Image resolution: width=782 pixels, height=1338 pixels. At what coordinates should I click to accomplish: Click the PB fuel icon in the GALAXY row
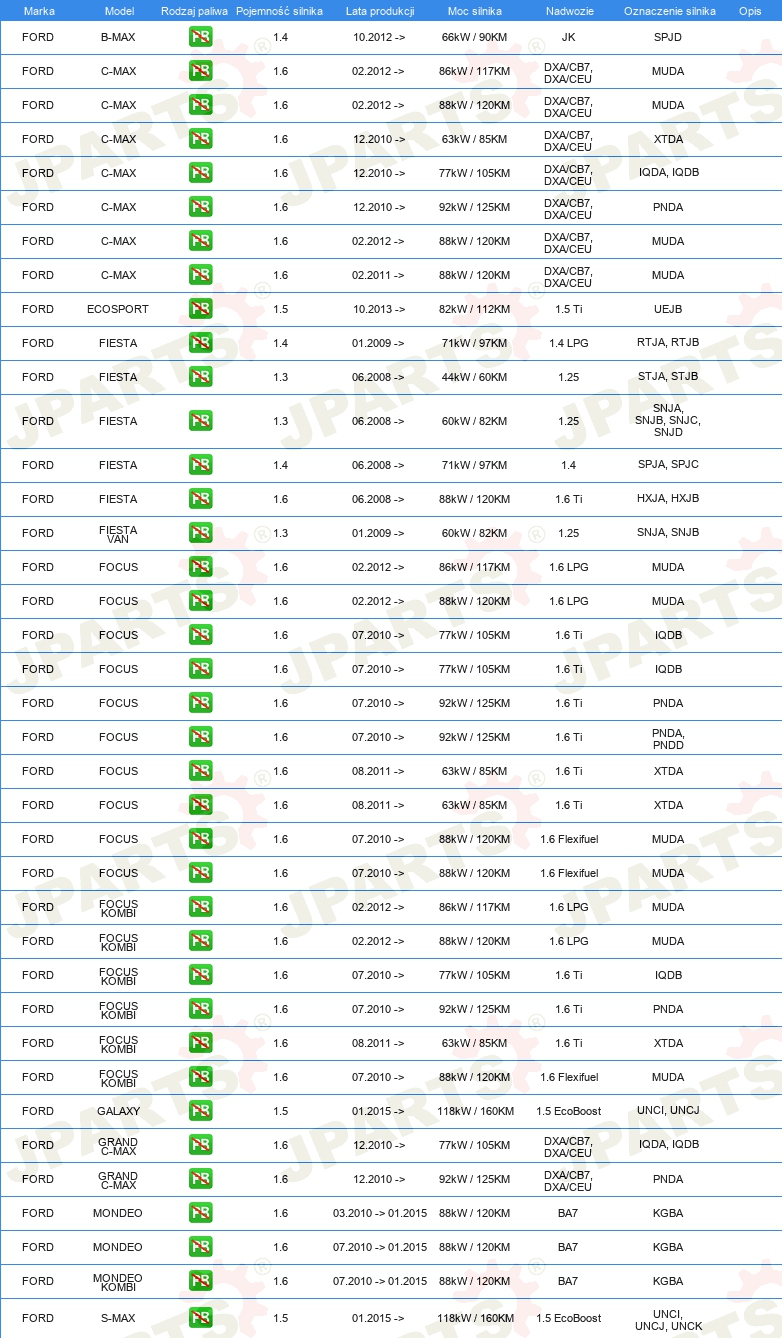(x=201, y=1111)
